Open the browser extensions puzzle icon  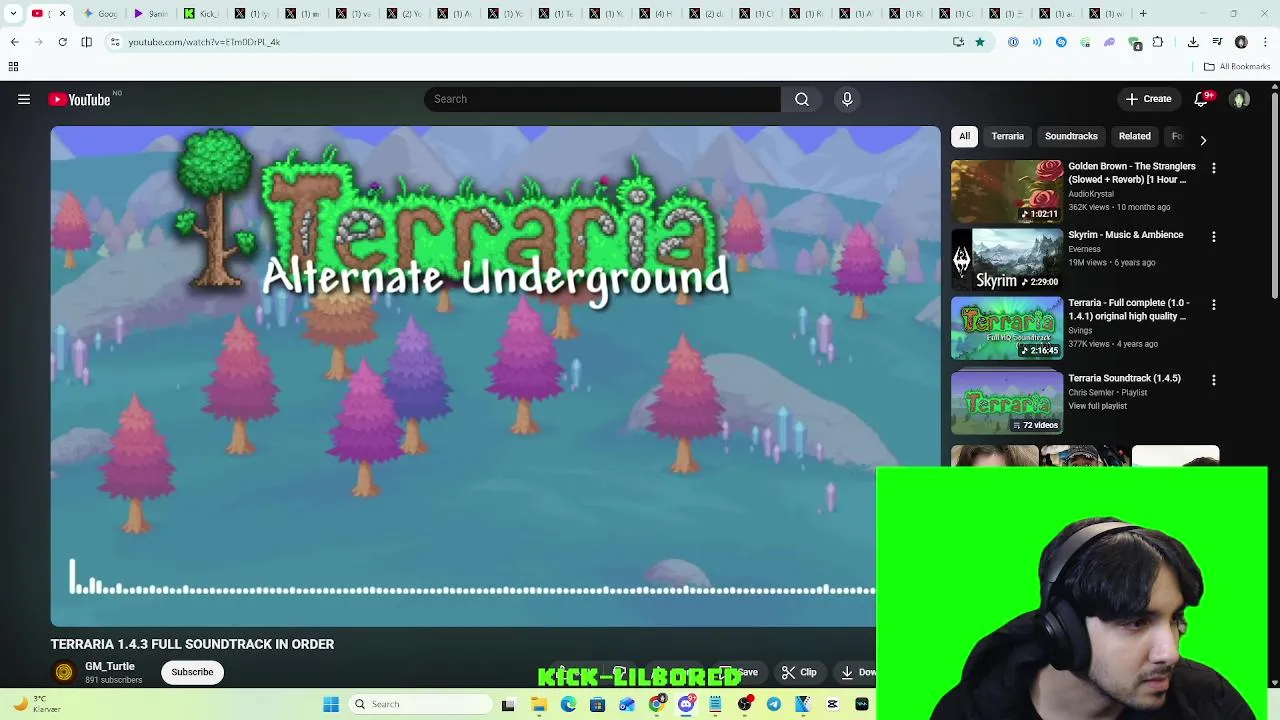coord(1158,42)
